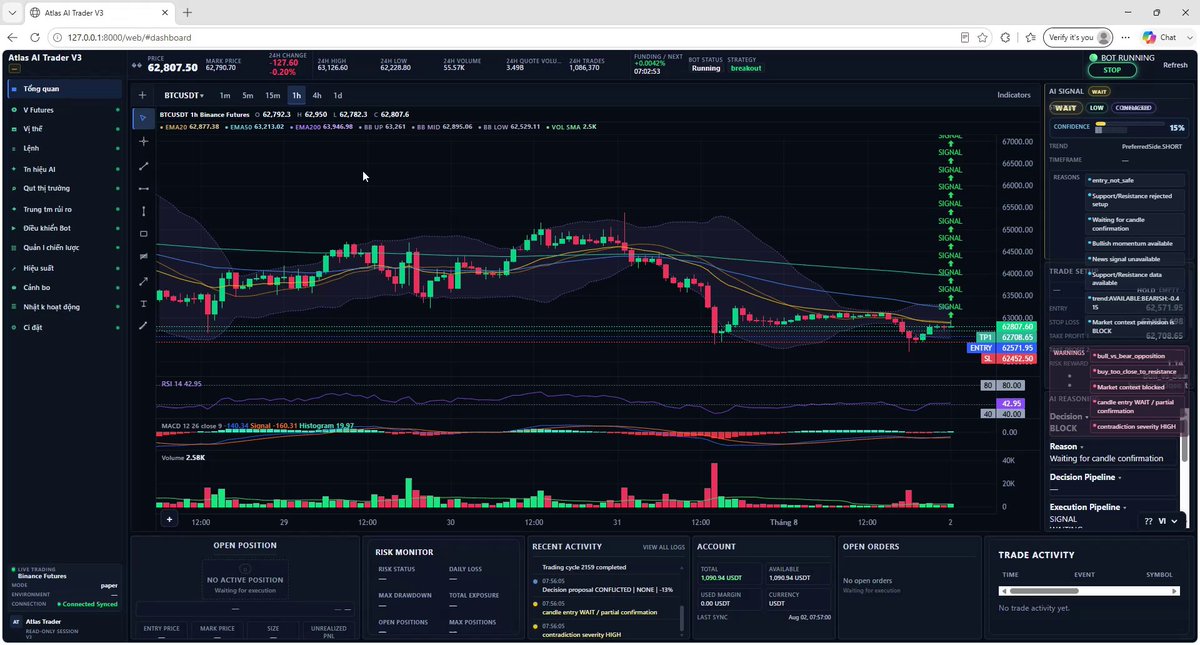Reload the dashboard page in browser
The height and width of the screenshot is (645, 1200).
[34, 37]
